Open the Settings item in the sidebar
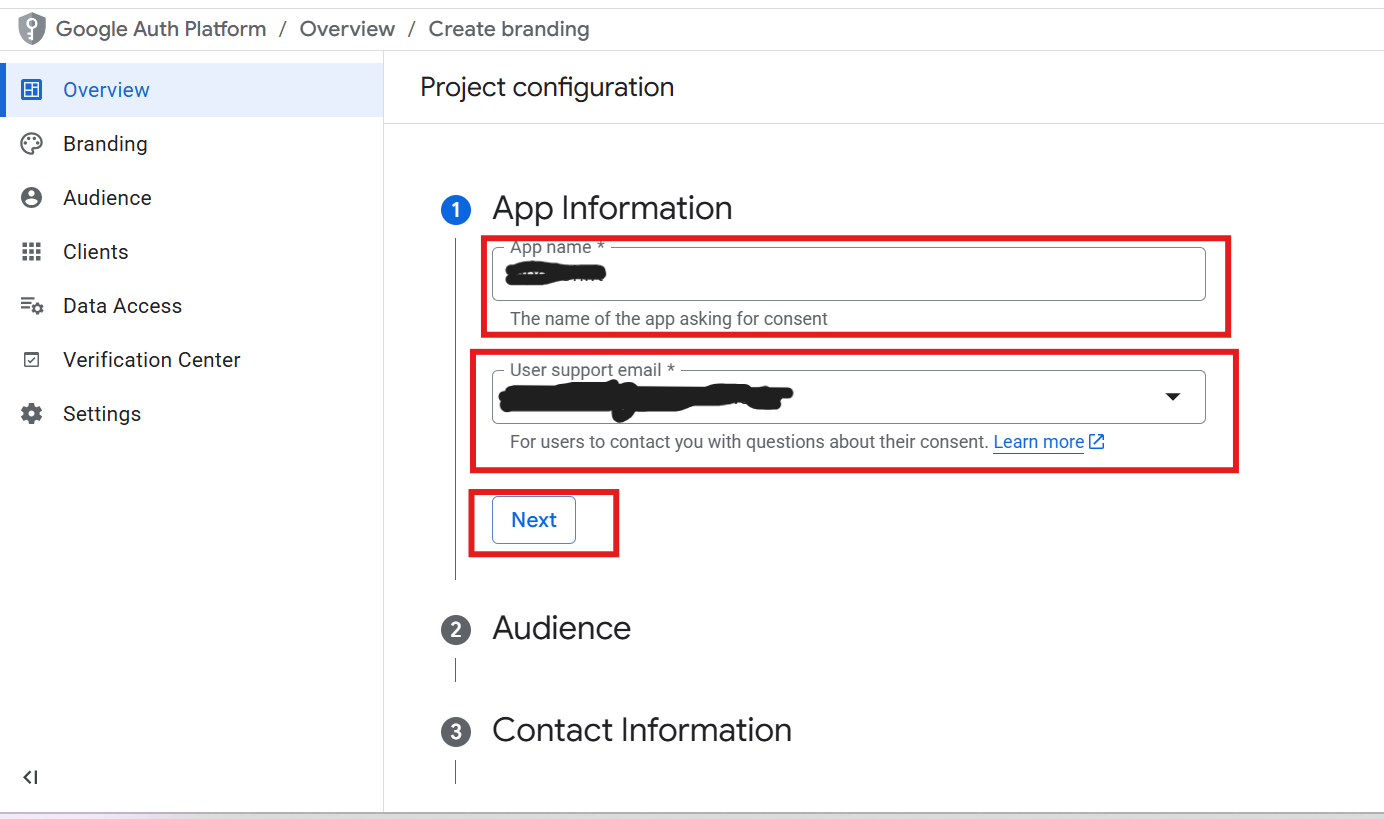 coord(101,414)
